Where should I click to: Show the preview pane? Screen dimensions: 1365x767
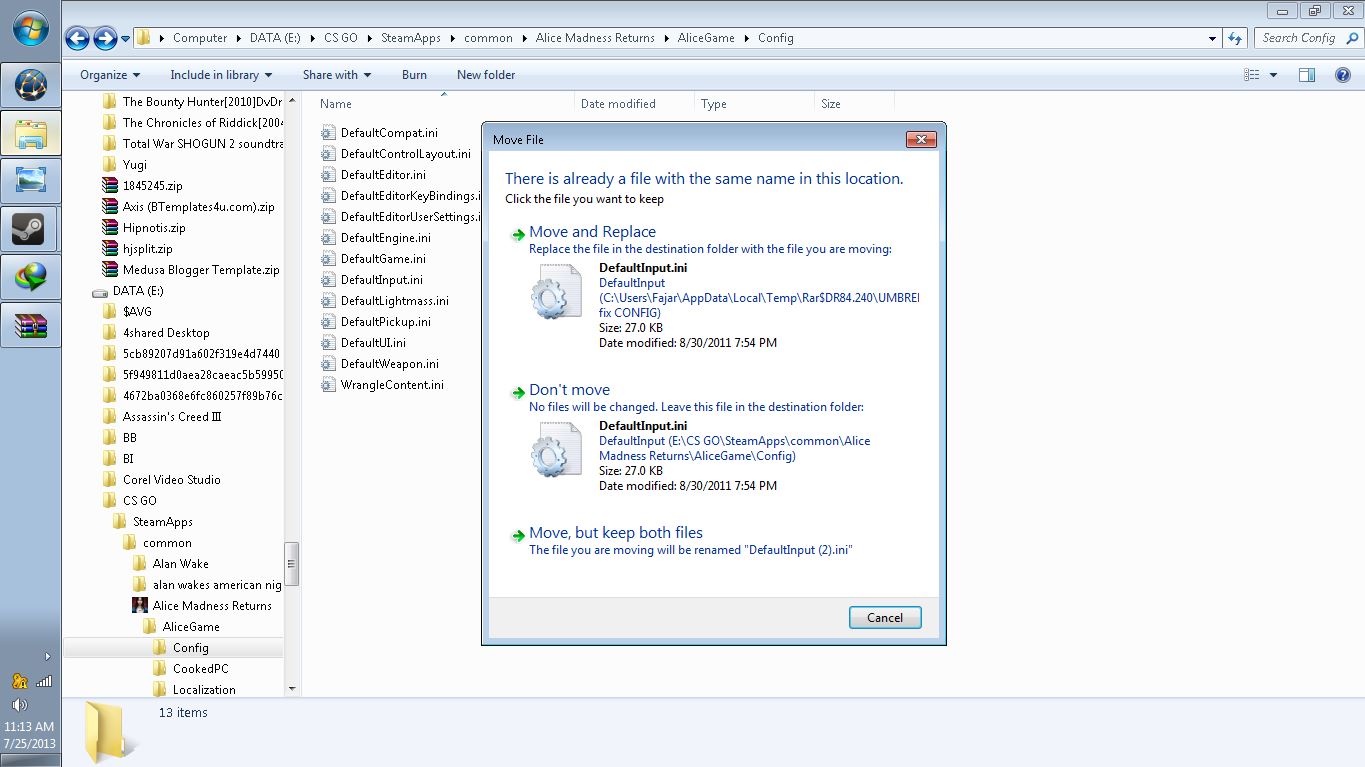(1307, 75)
